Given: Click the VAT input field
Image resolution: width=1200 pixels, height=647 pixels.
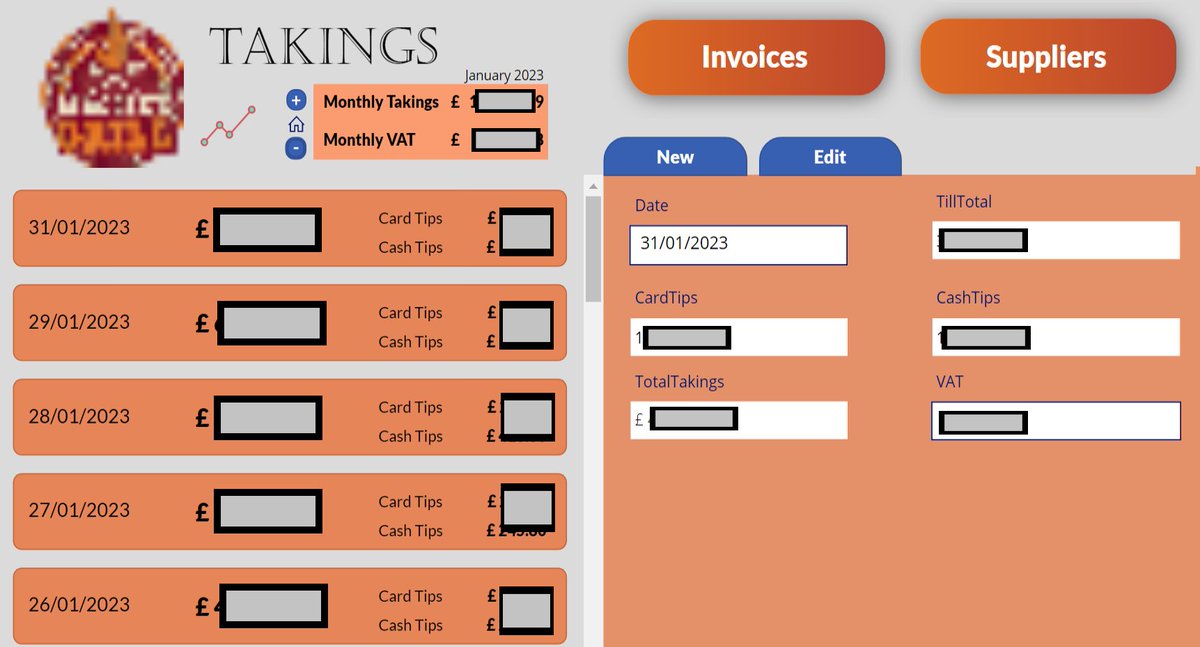Looking at the screenshot, I should tap(1056, 421).
